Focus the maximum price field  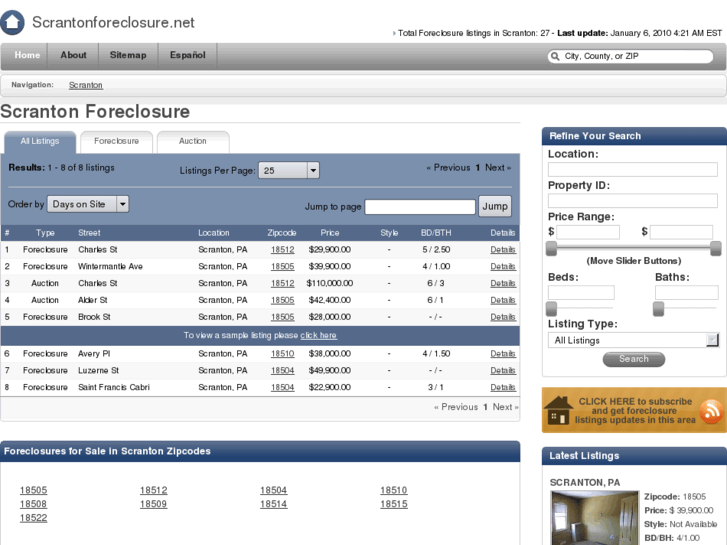coord(681,232)
